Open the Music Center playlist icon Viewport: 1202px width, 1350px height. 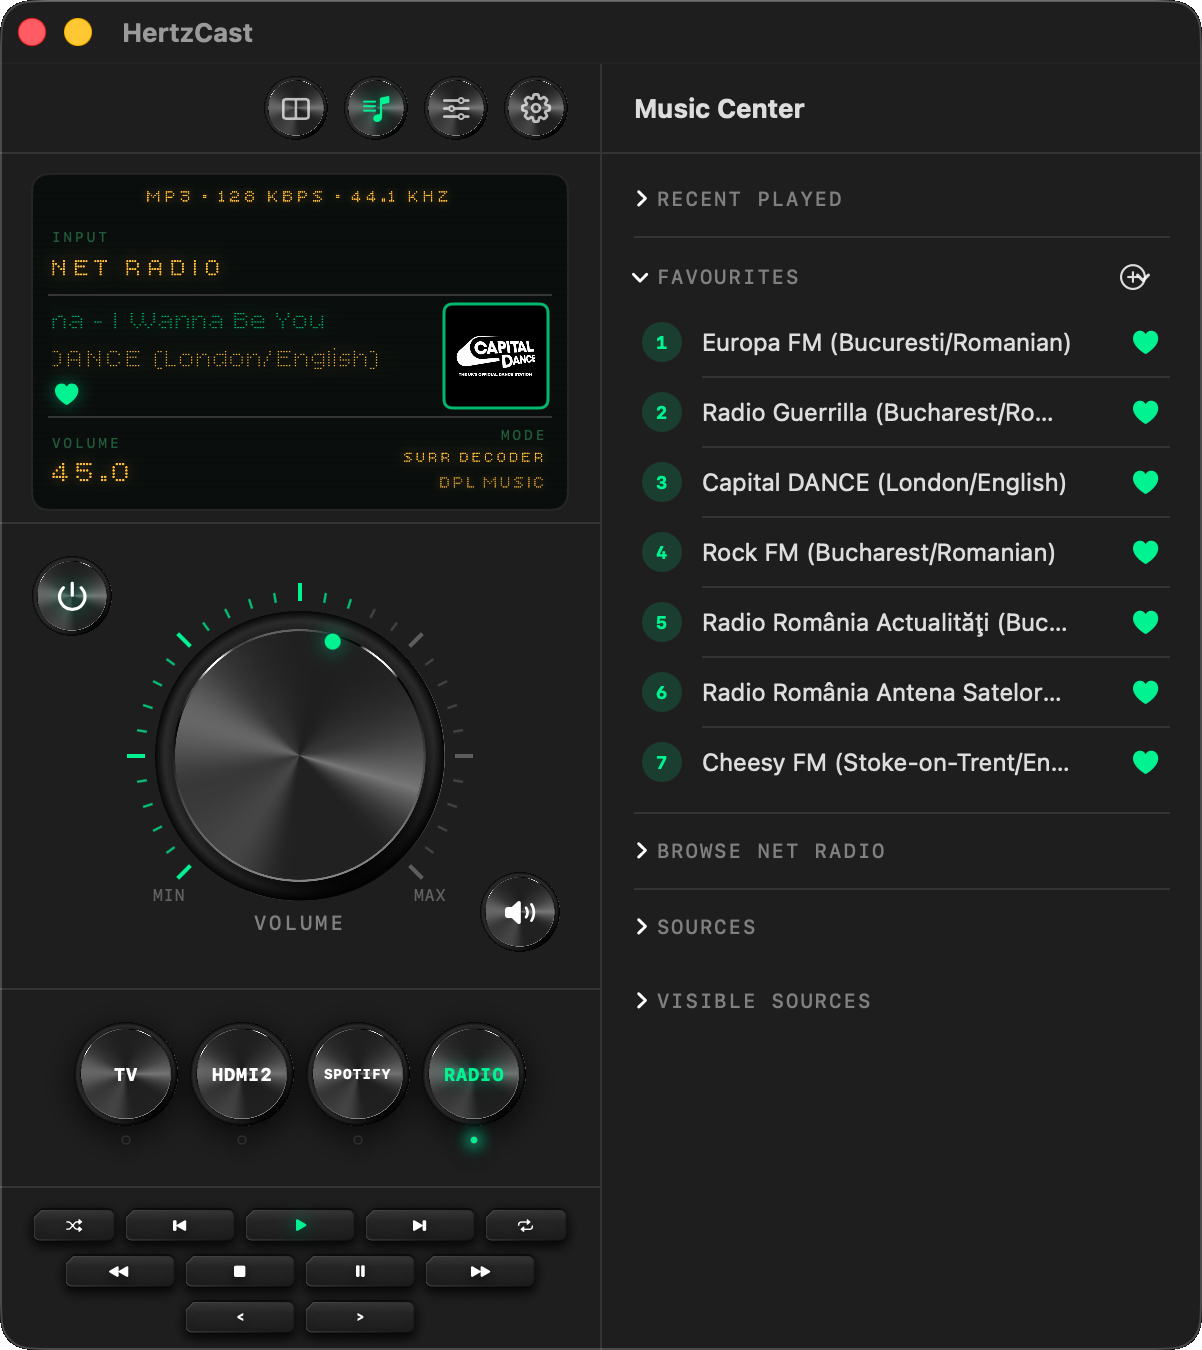click(376, 109)
